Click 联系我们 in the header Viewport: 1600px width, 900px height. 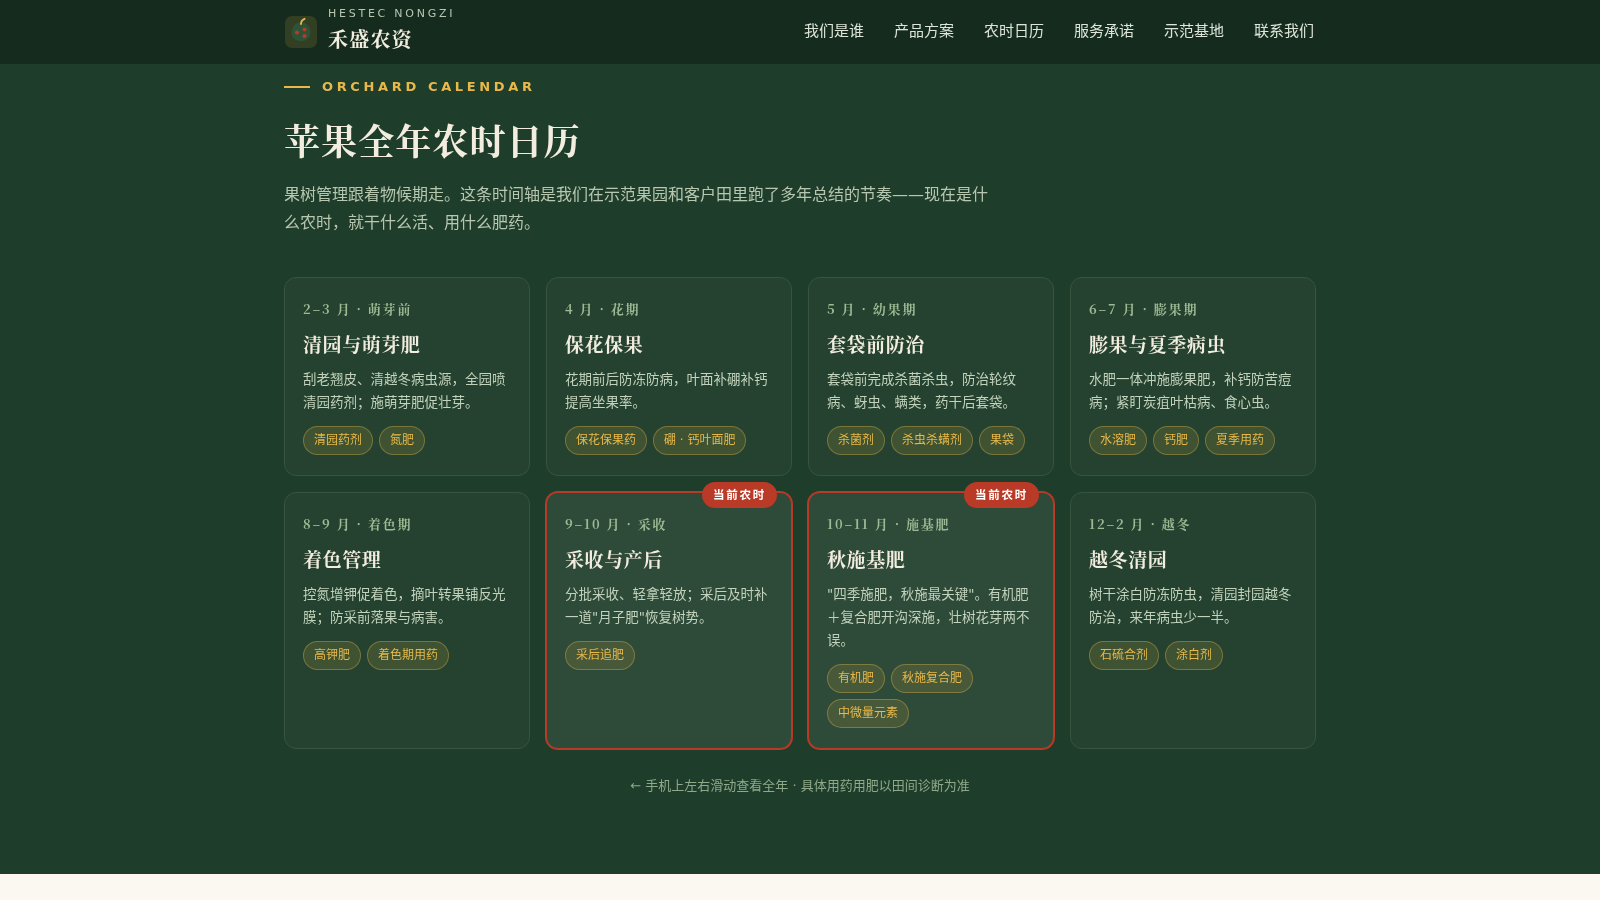point(1284,31)
